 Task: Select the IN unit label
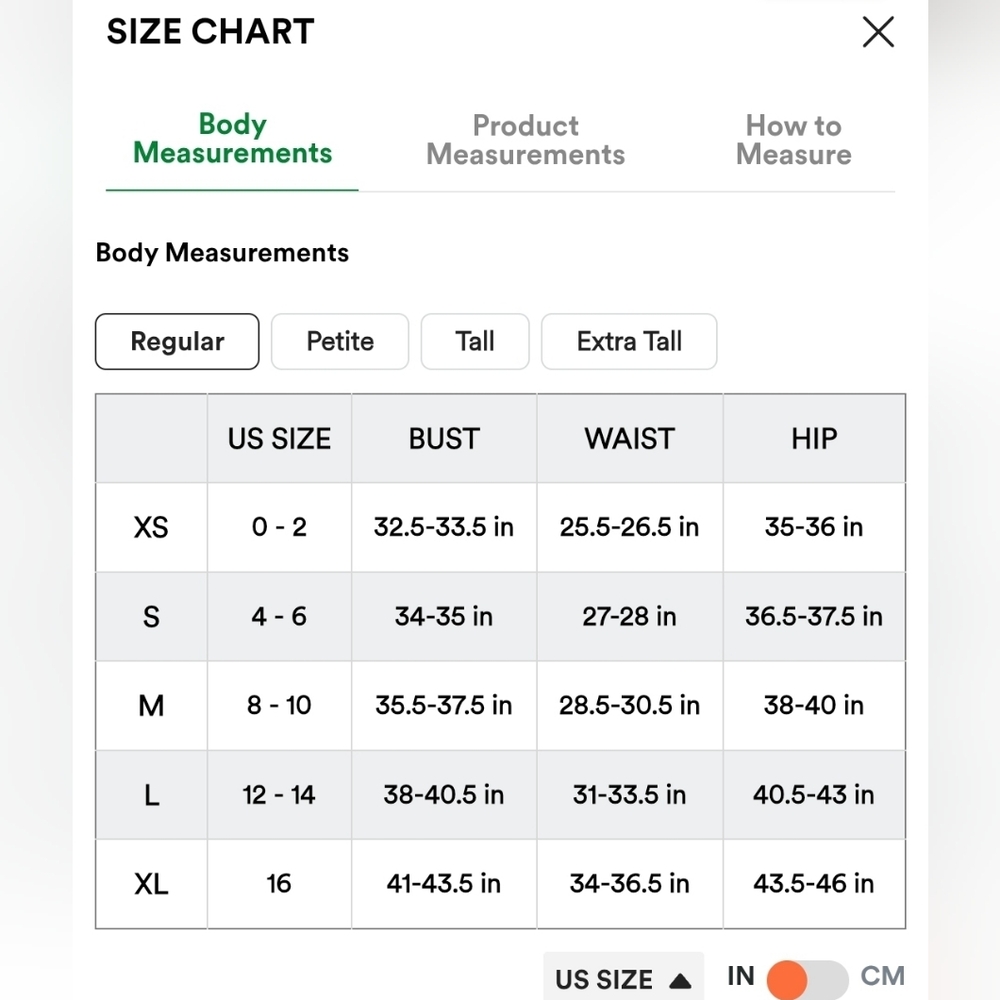[740, 976]
